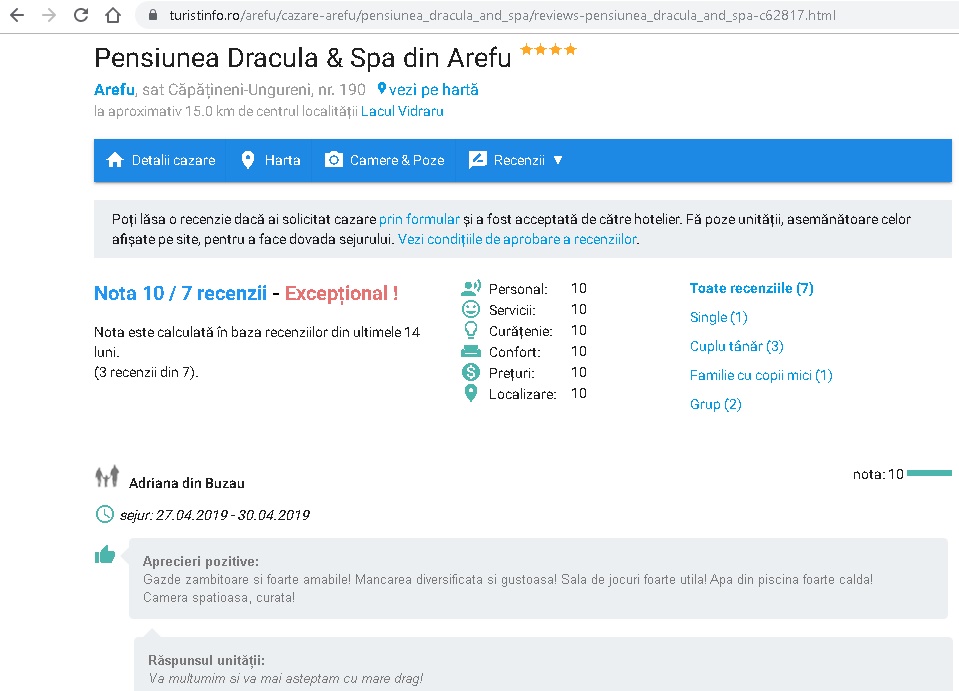Filter reviews by Cuplu tânăr (3)
This screenshot has height=691, width=959.
tap(736, 346)
